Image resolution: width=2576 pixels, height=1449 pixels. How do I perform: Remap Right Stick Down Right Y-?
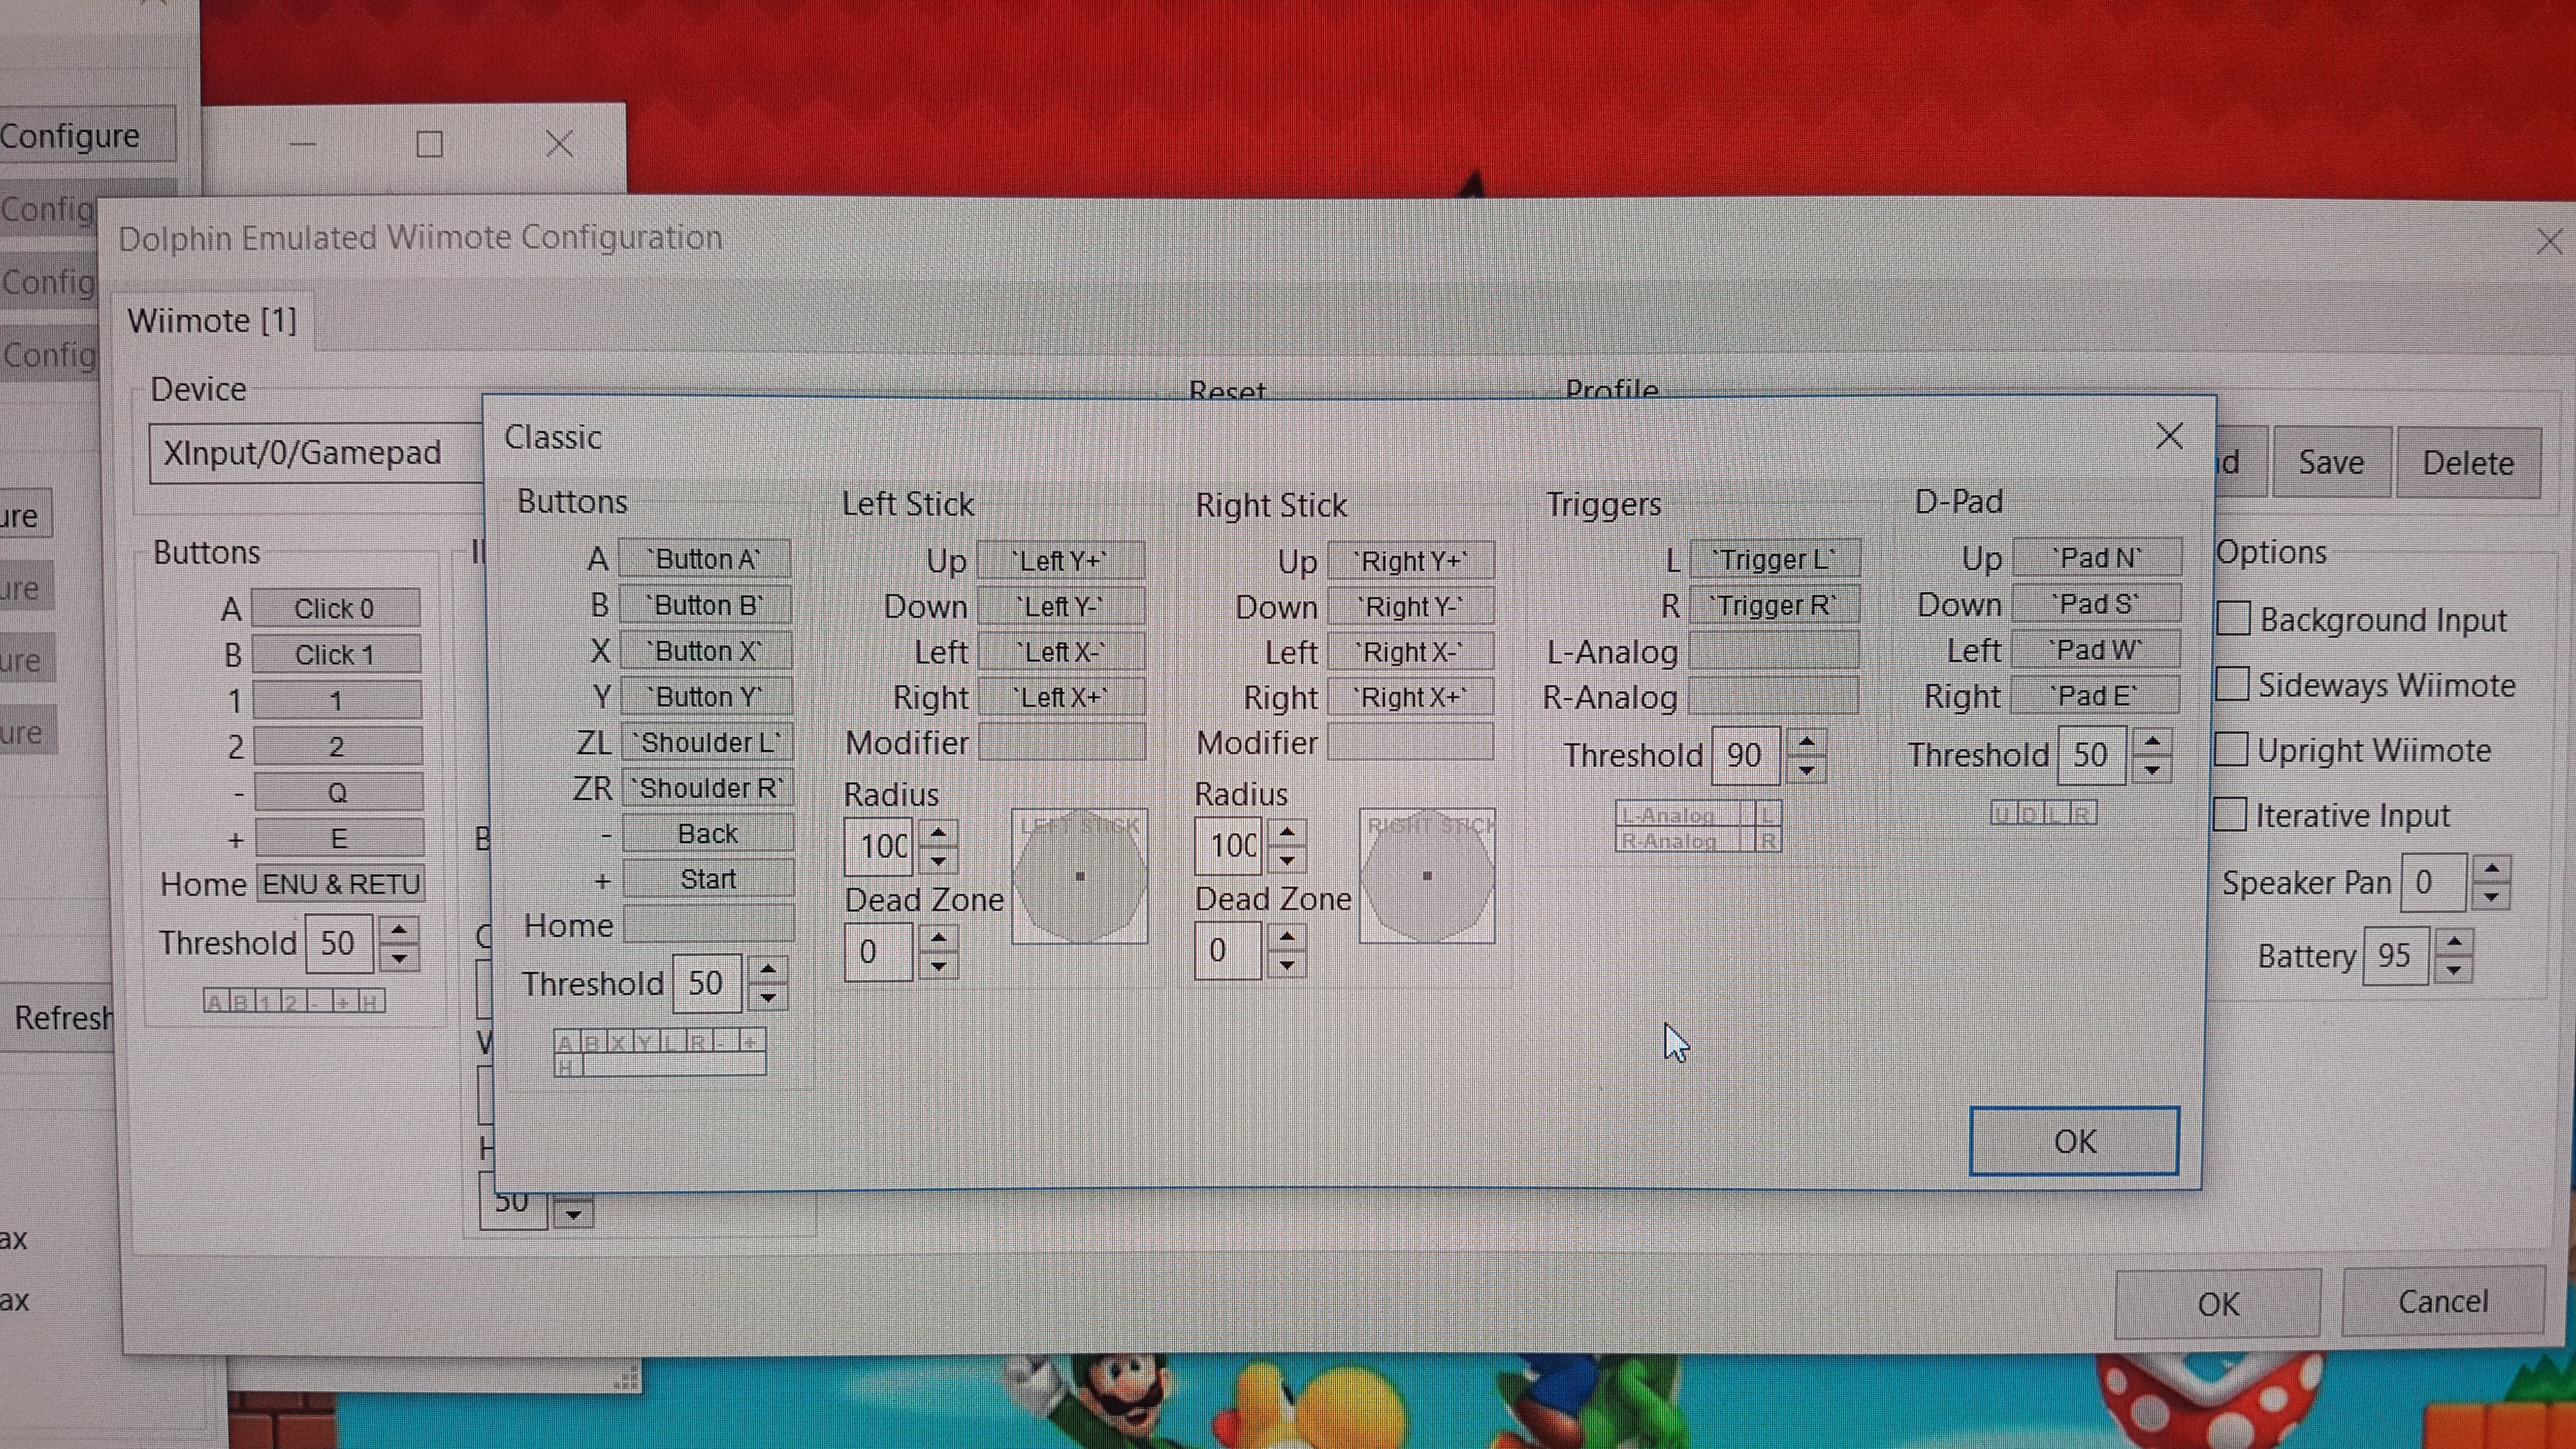point(1411,606)
